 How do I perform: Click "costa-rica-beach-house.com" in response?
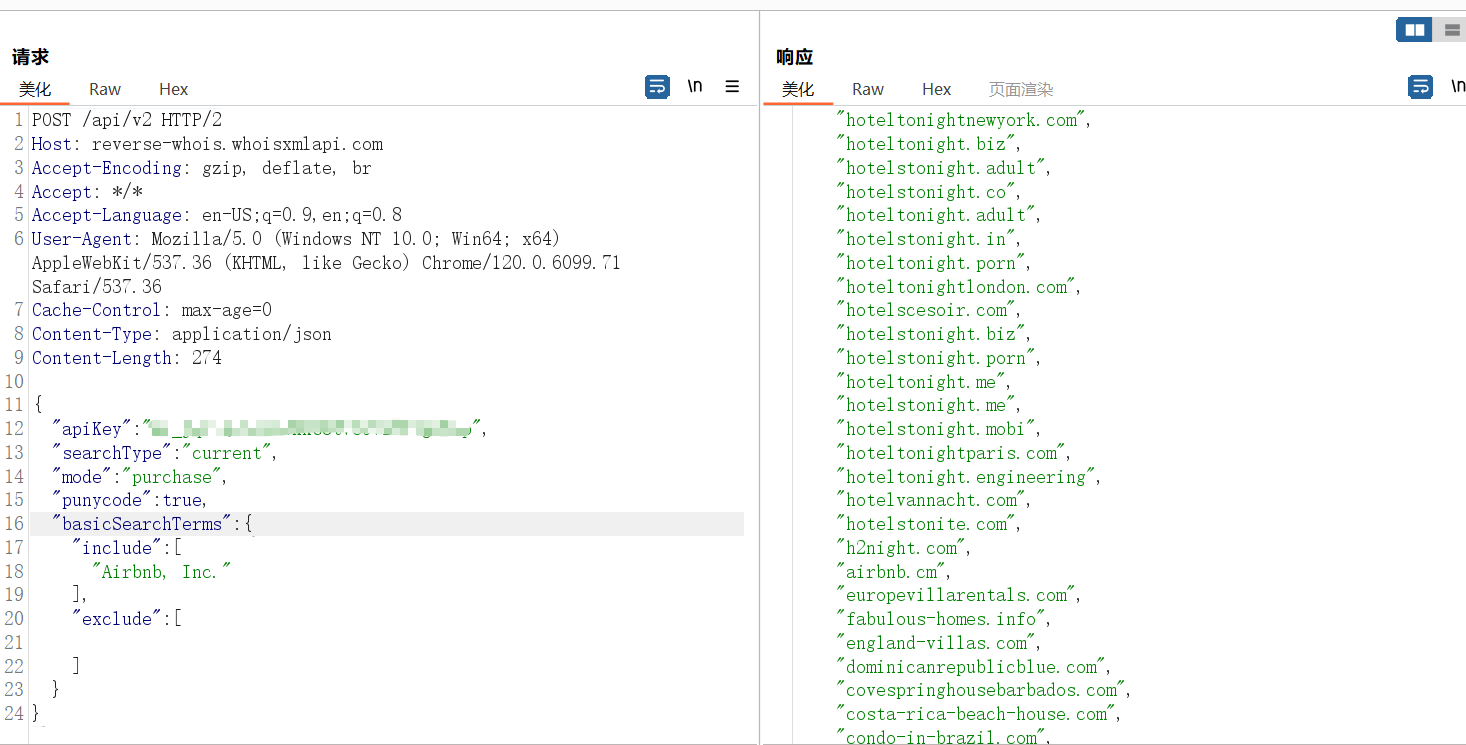point(977,714)
